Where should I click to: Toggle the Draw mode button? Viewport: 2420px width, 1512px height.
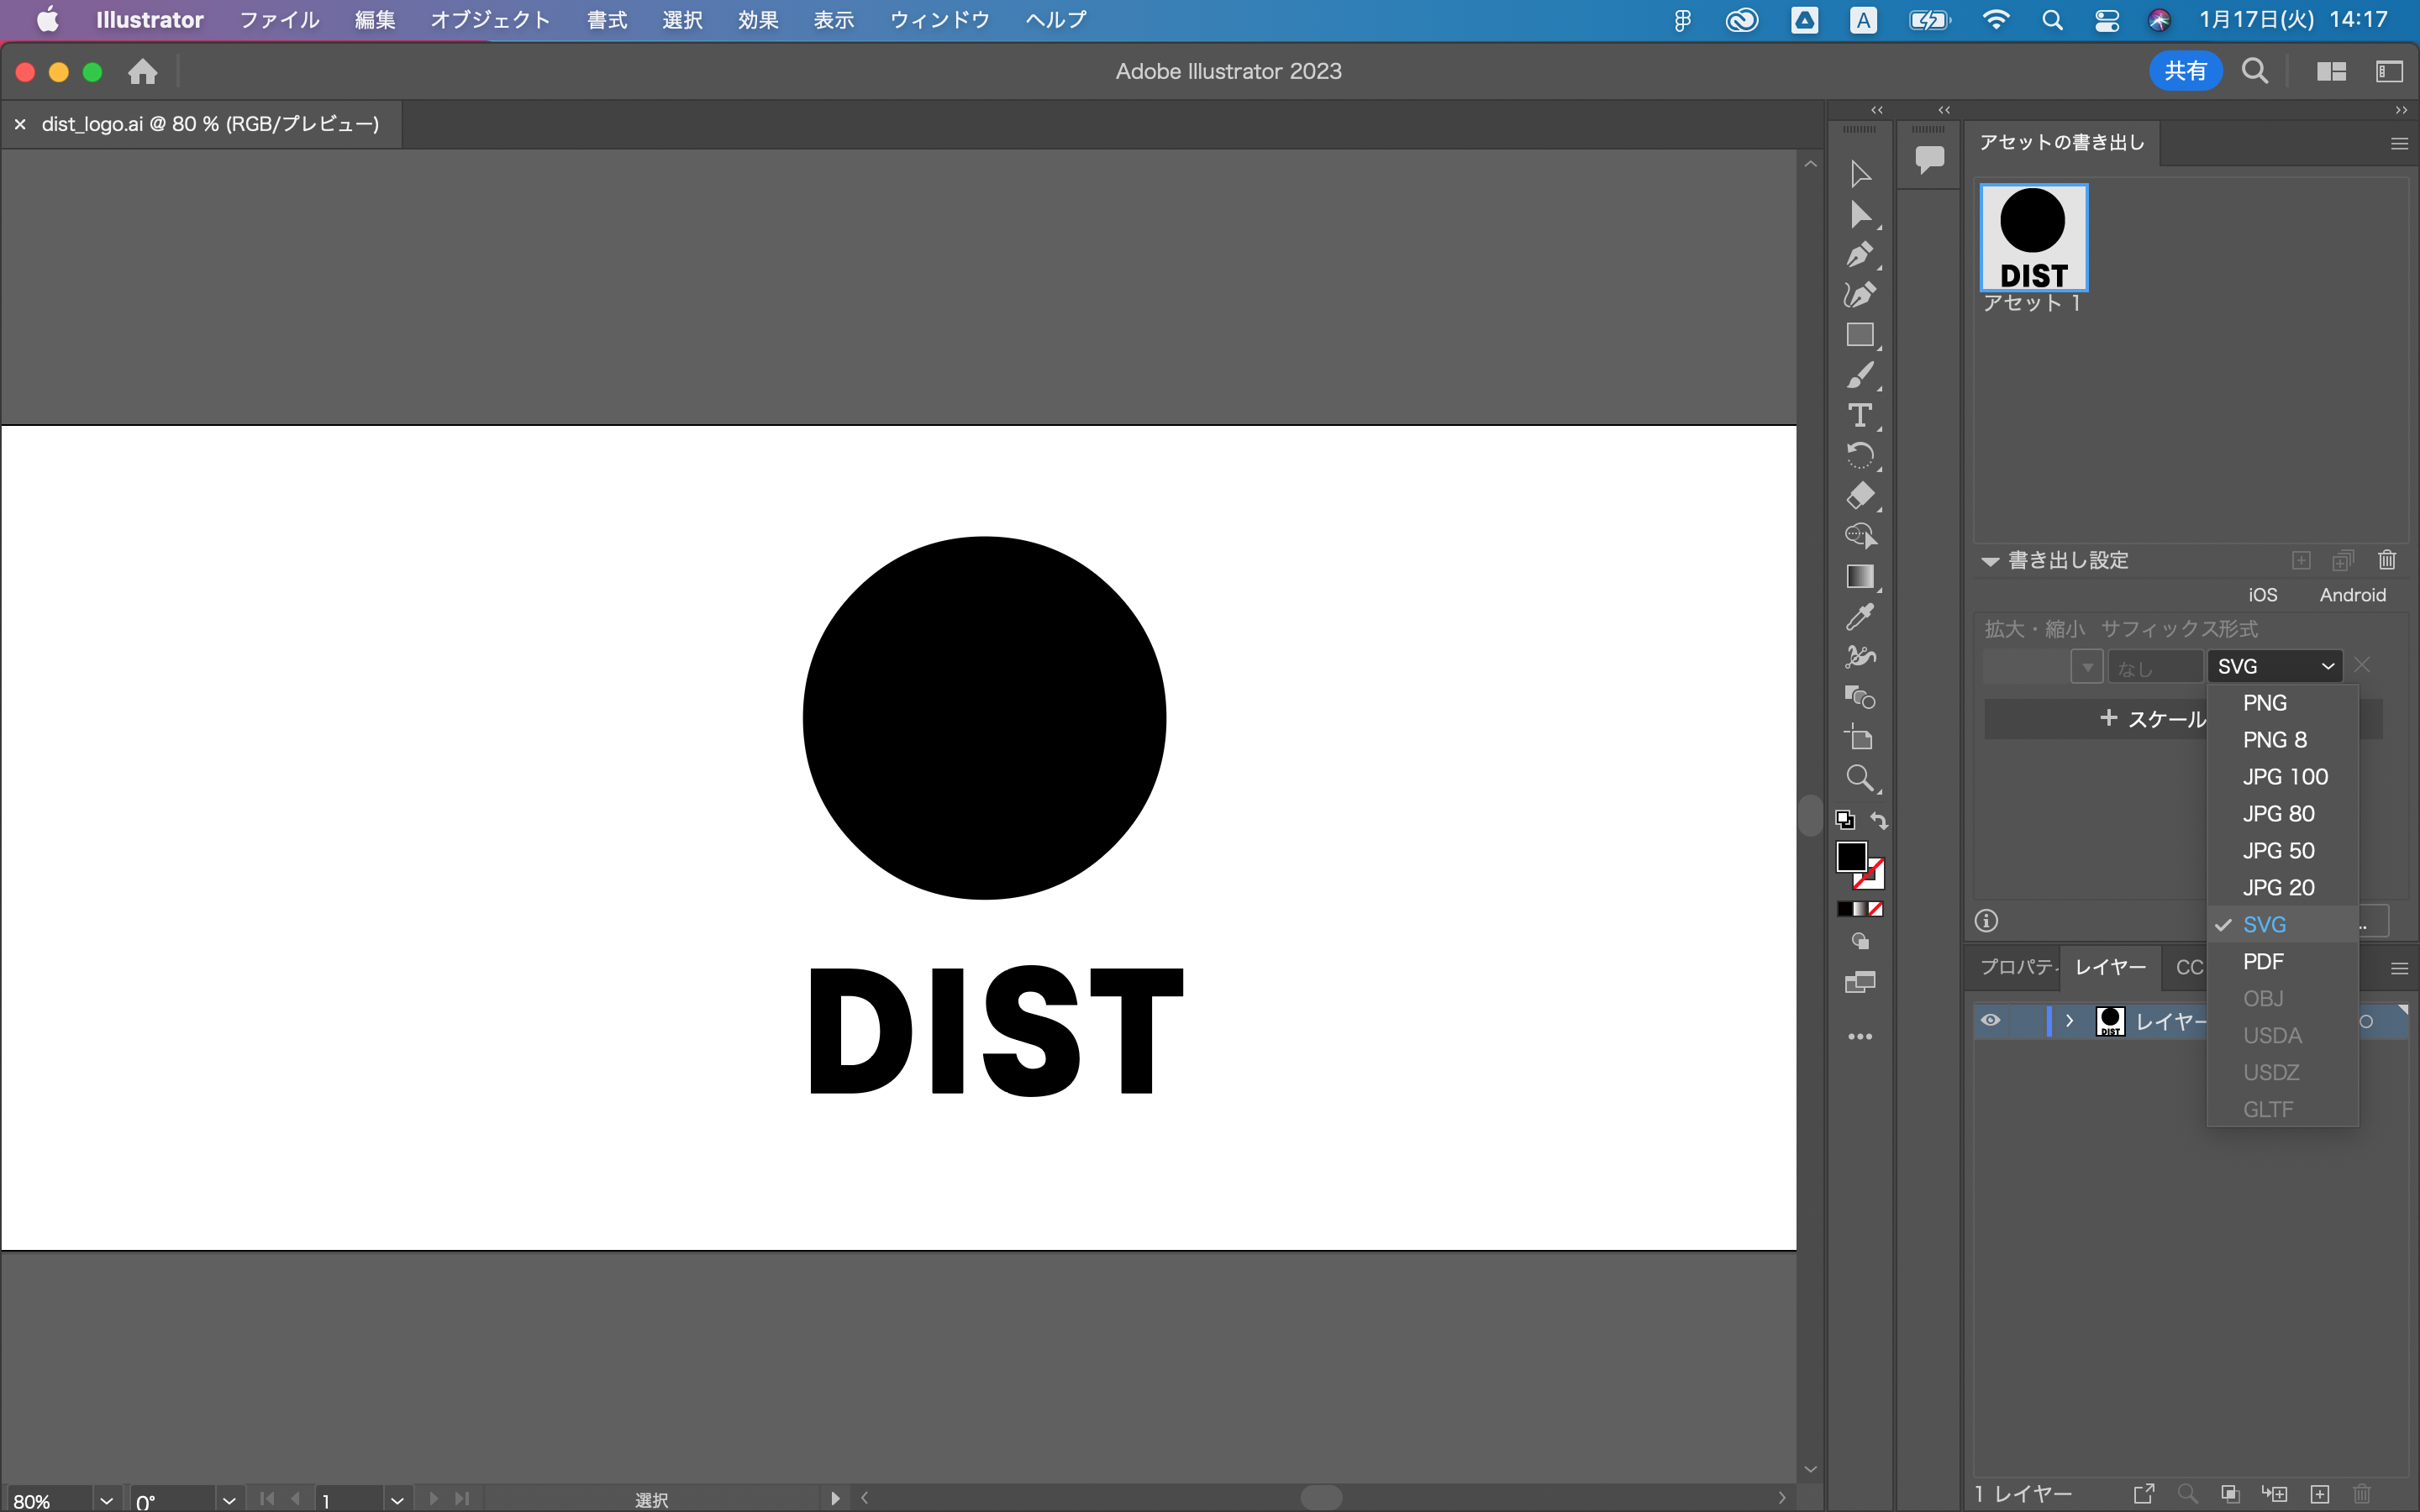[1860, 941]
